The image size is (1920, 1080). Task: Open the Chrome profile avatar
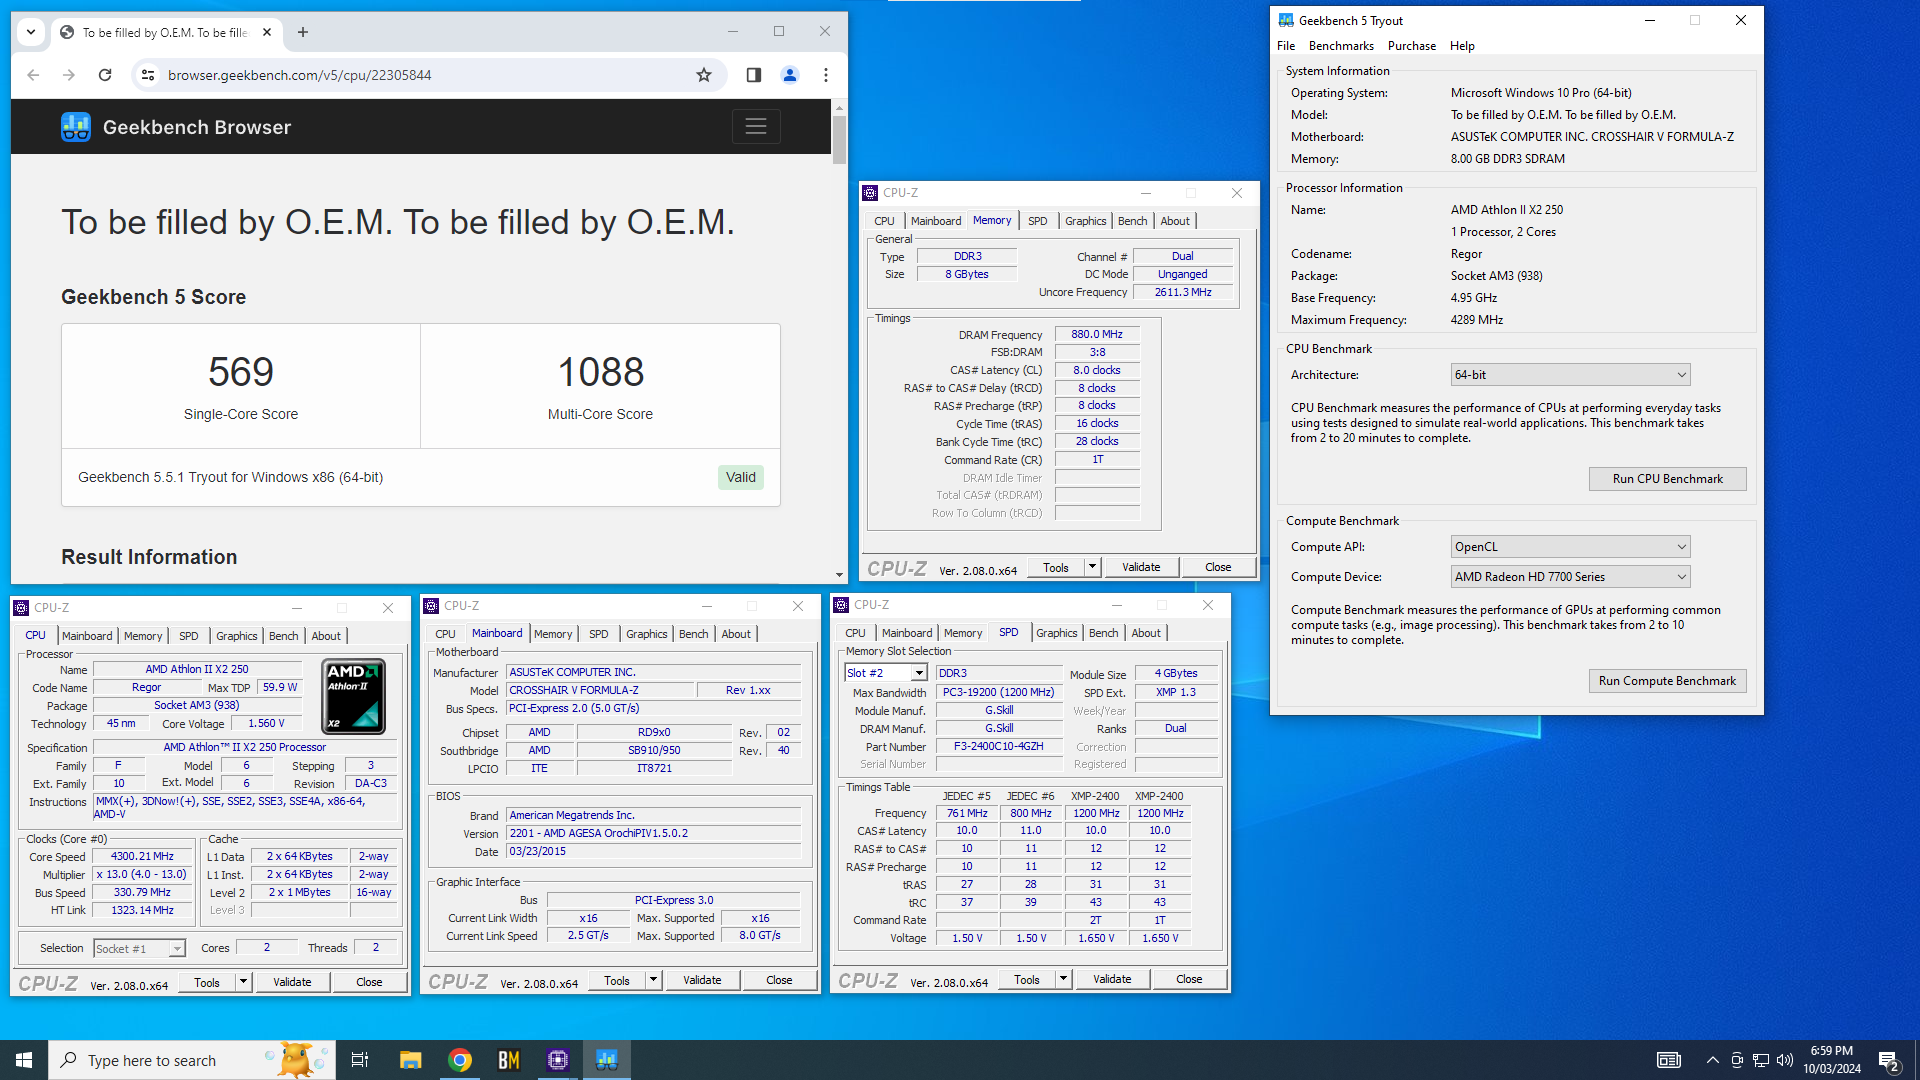pos(790,75)
